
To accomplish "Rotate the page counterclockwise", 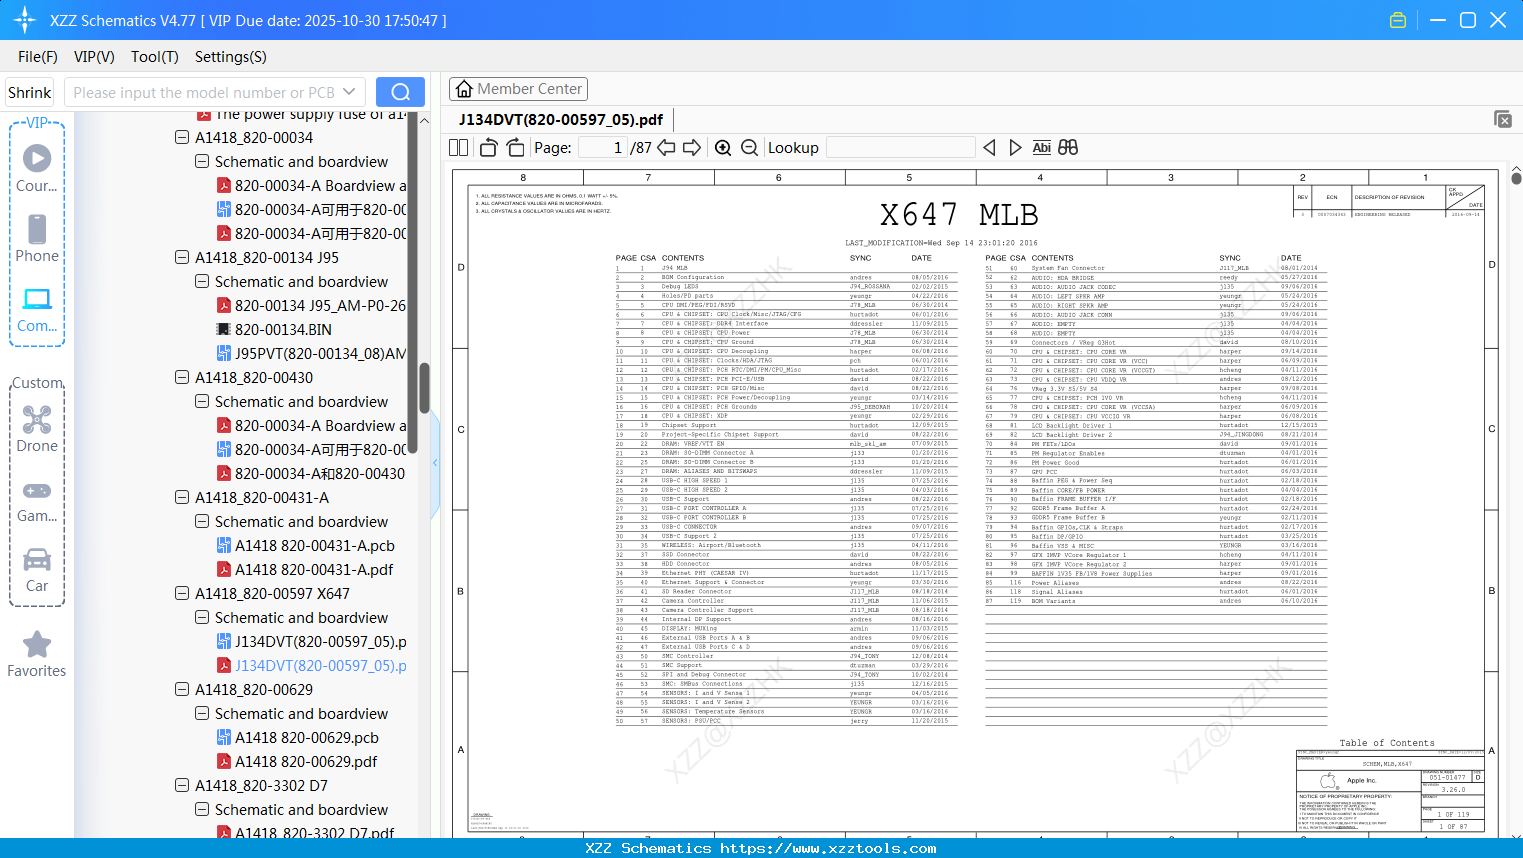I will point(488,148).
